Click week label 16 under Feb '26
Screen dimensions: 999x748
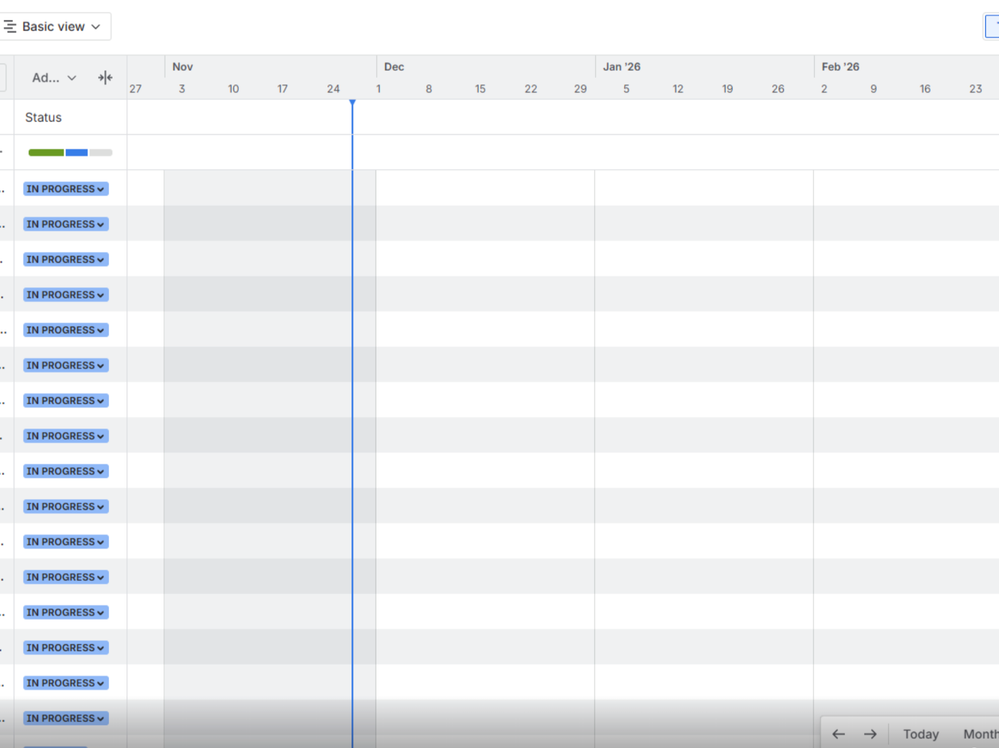tap(925, 89)
